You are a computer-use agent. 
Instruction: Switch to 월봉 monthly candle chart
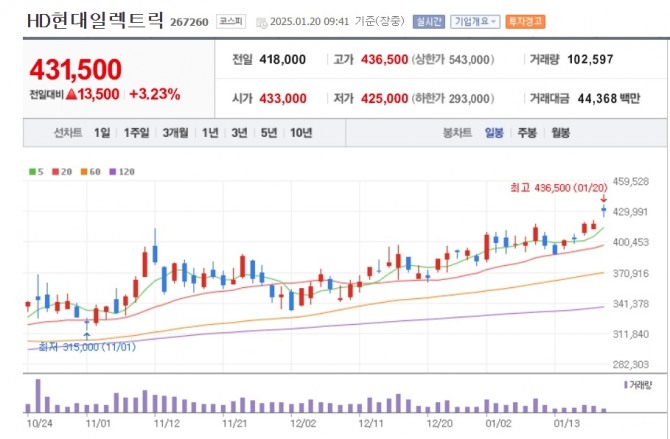(x=560, y=133)
